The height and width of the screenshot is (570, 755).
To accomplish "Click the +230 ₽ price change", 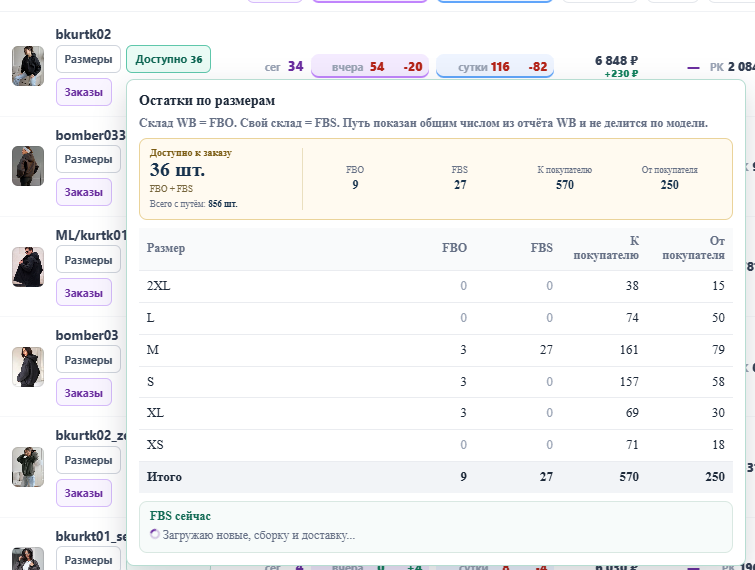I will [x=621, y=74].
